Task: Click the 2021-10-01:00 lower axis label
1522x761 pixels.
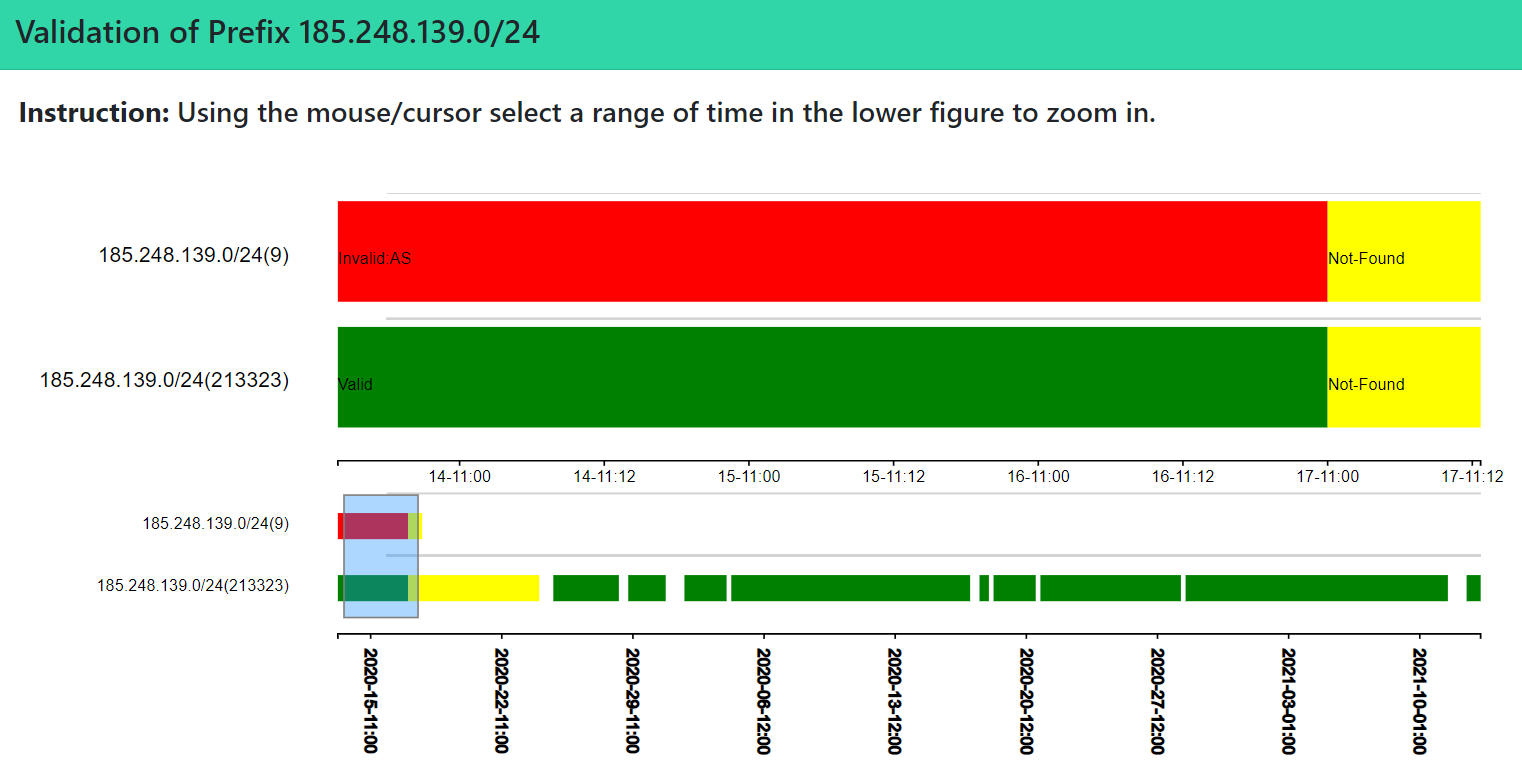Action: click(1419, 701)
